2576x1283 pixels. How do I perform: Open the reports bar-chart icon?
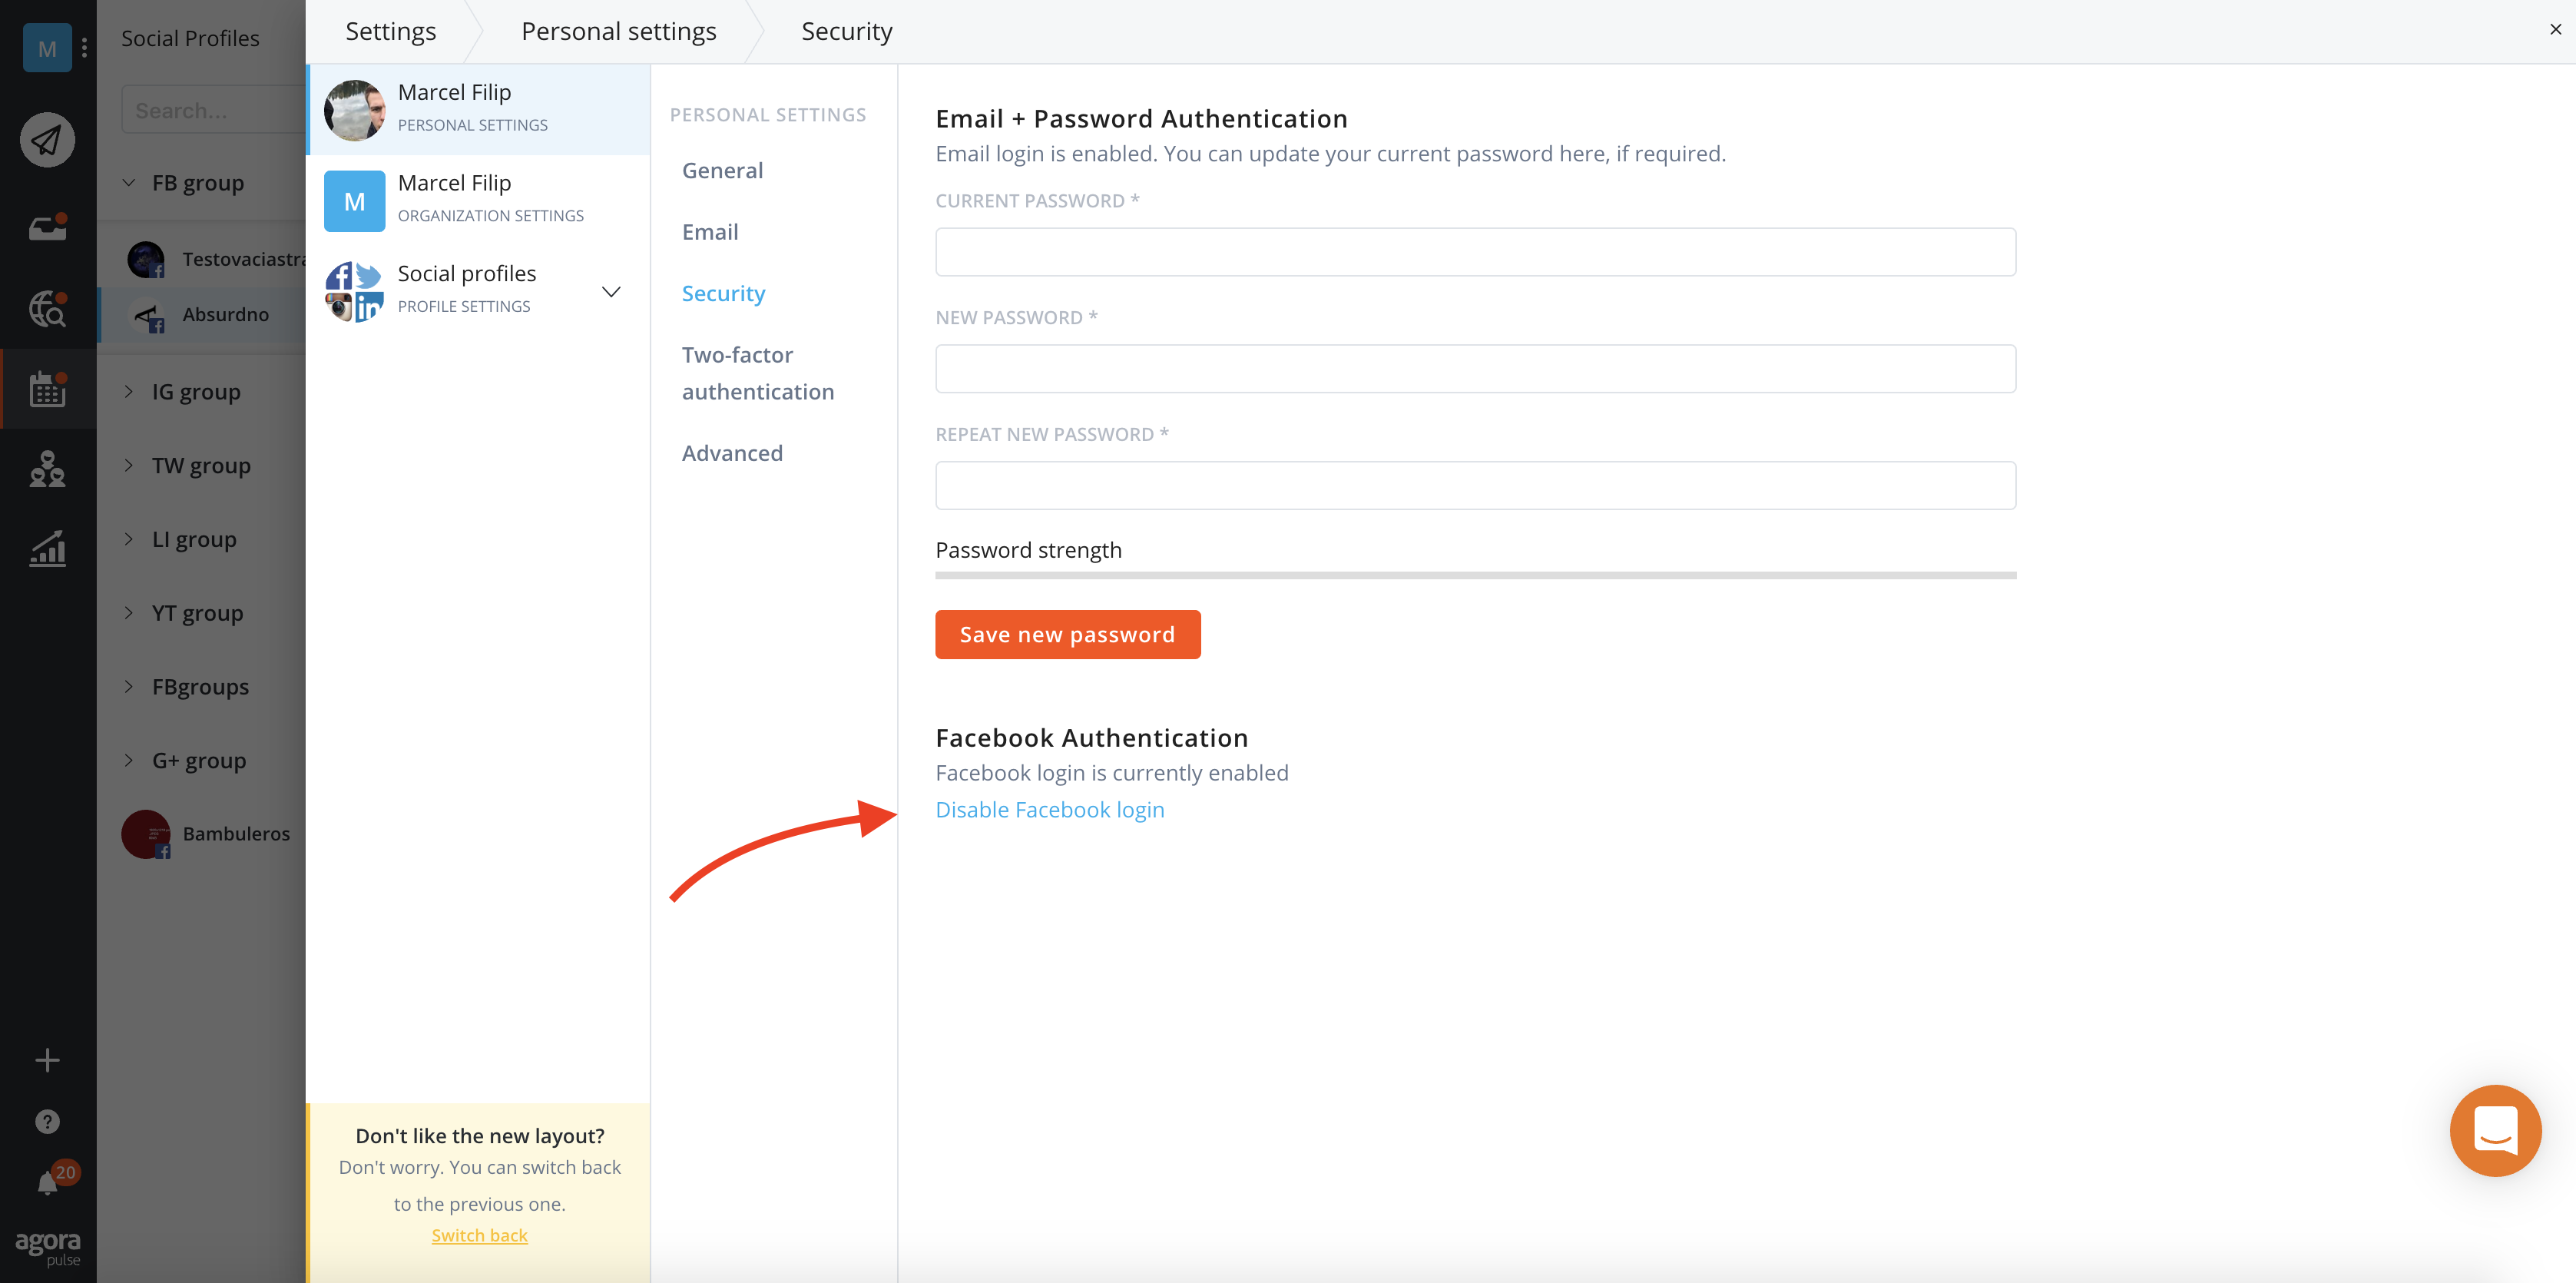pos(47,548)
